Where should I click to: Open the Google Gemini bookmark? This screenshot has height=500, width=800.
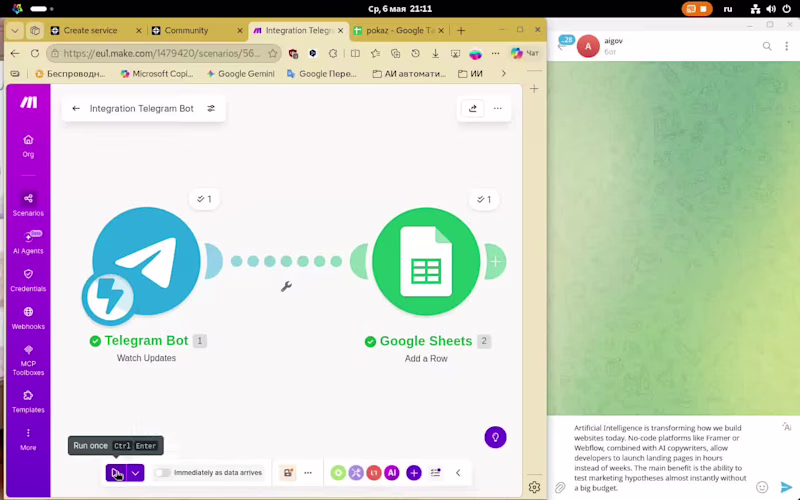click(x=240, y=73)
